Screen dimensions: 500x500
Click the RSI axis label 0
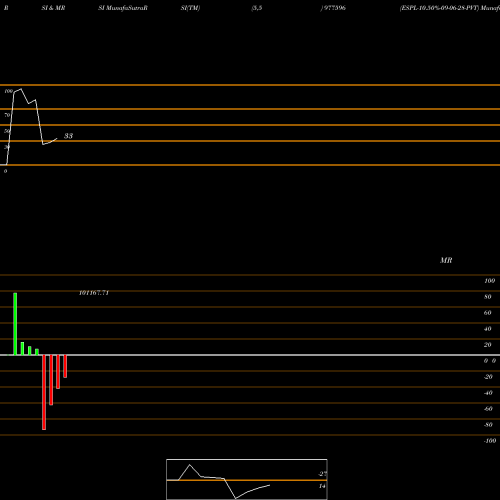click(5, 171)
